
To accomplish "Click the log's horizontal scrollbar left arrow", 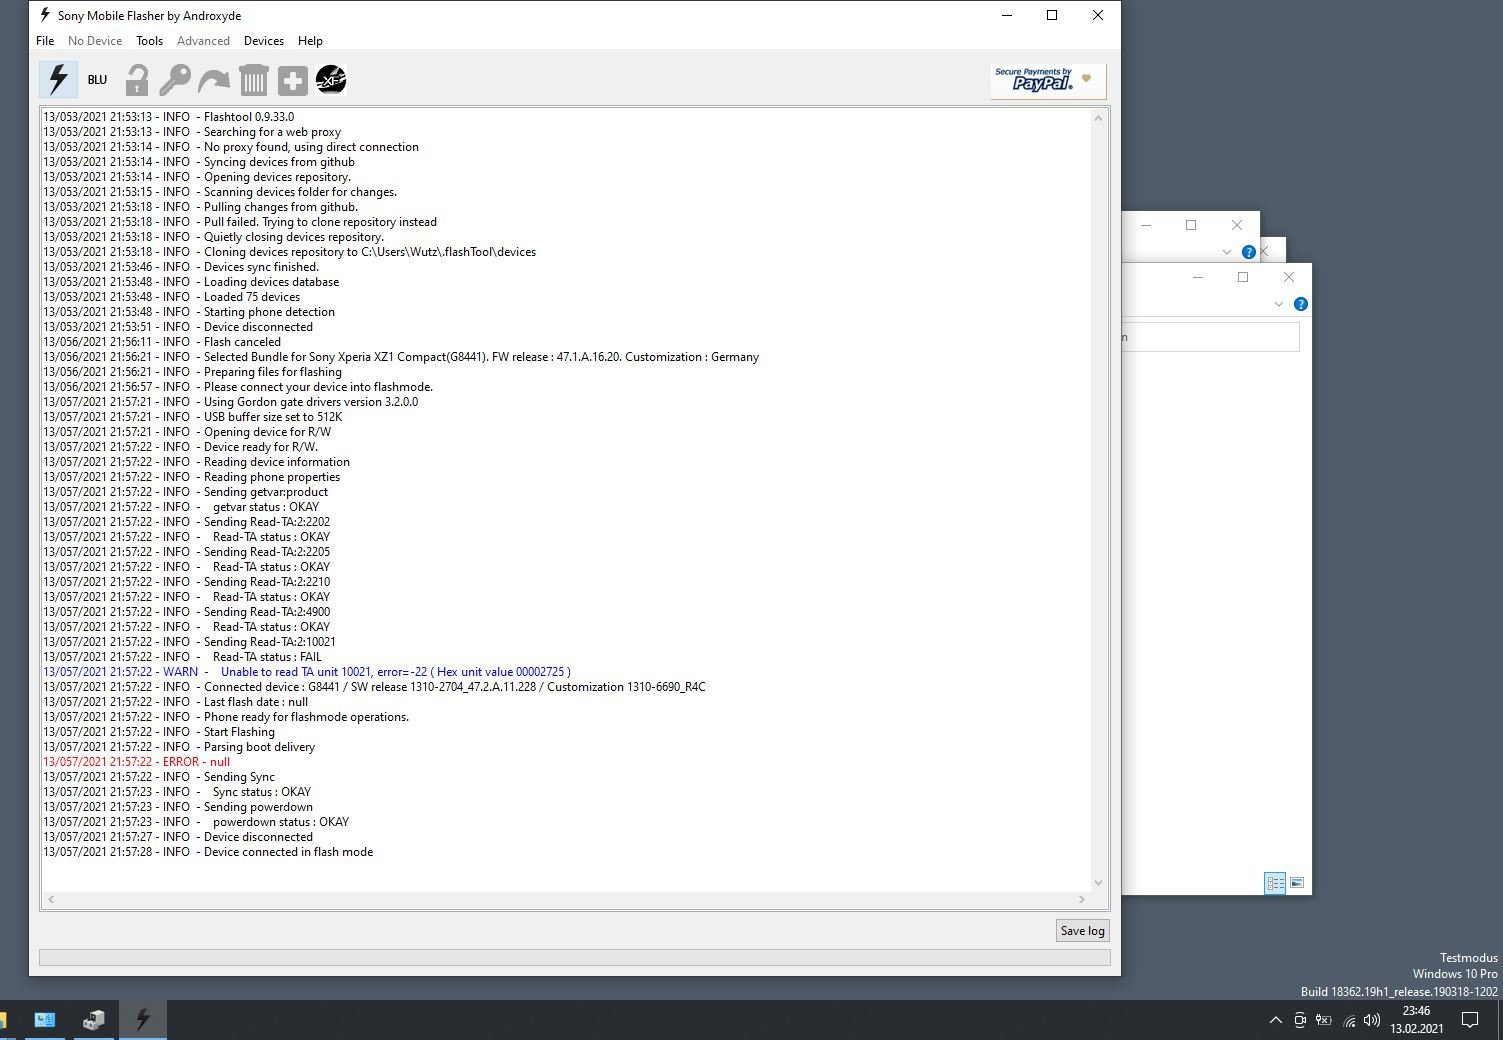I will point(51,900).
